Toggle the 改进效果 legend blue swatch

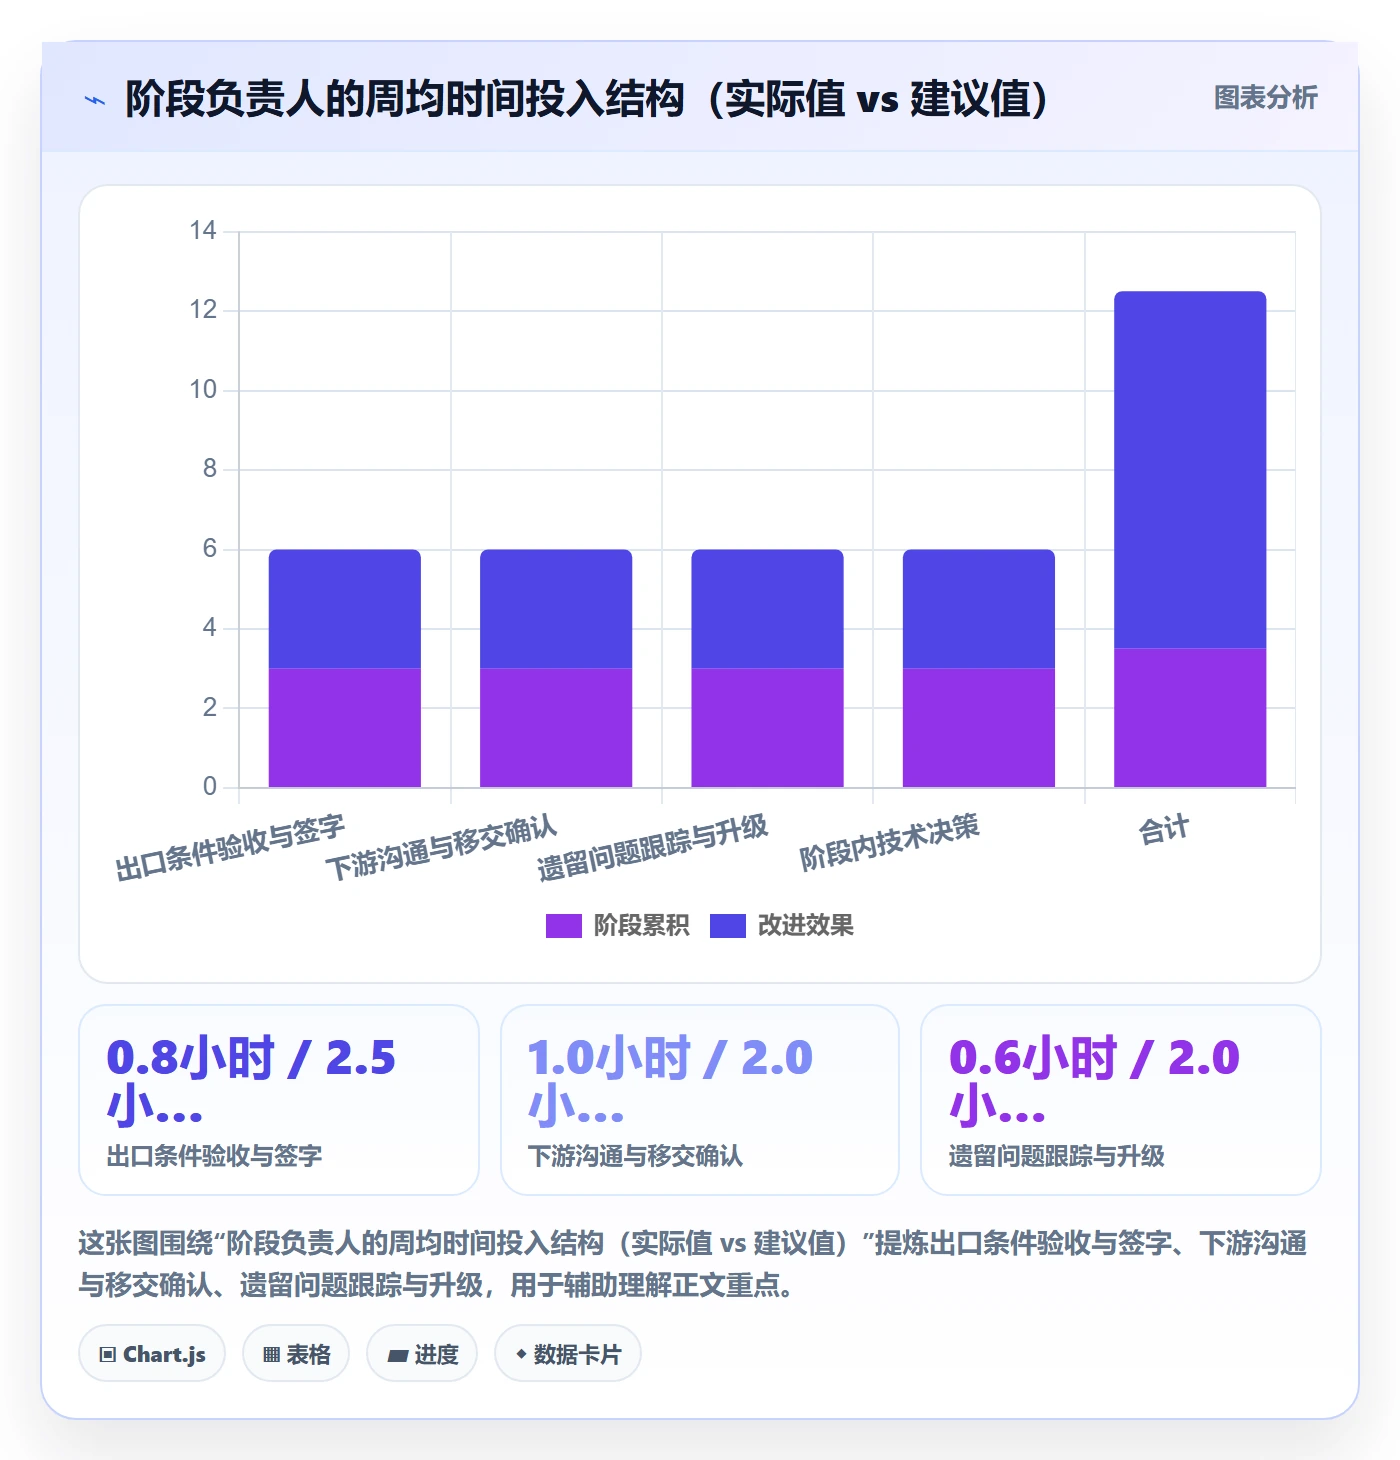pos(727,926)
